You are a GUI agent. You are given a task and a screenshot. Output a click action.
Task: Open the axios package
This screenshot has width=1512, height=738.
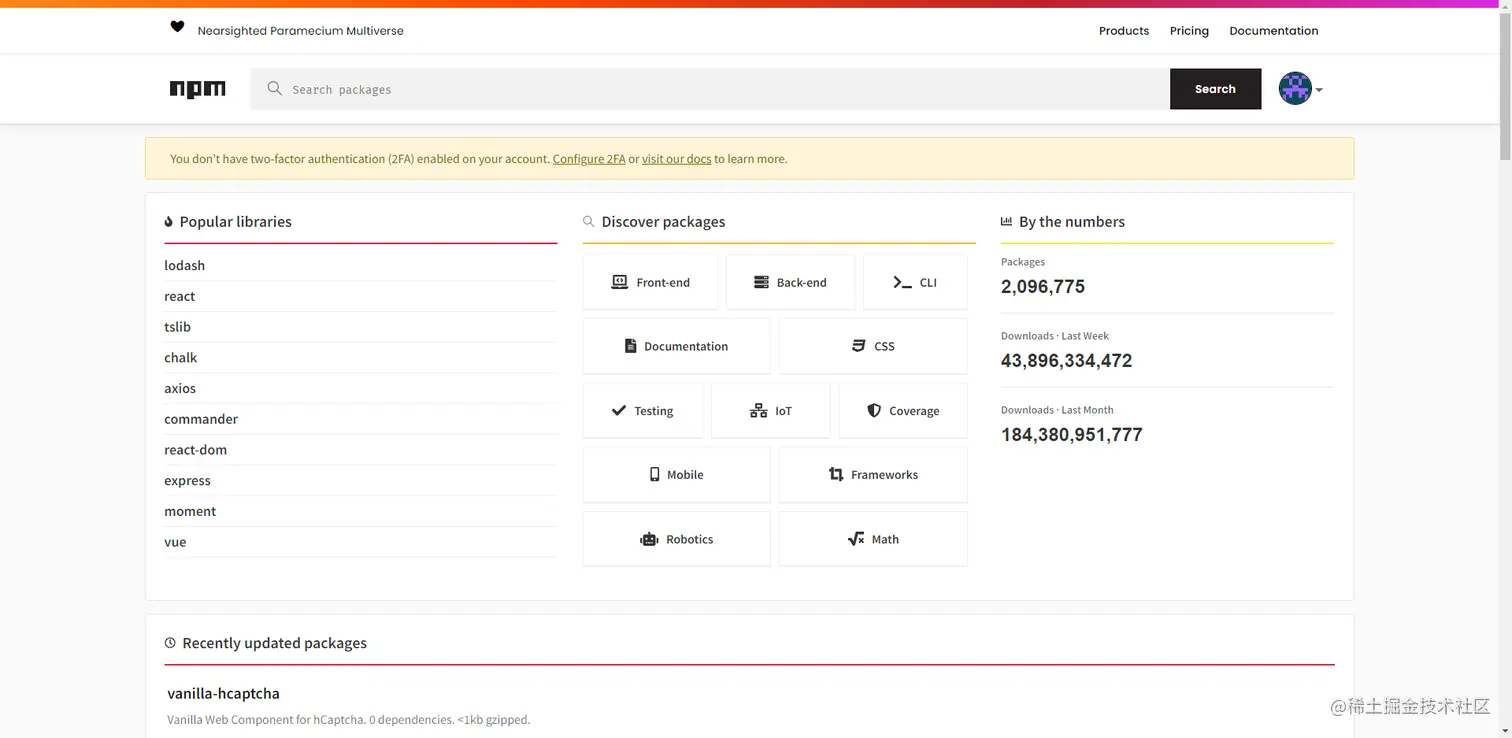click(x=180, y=388)
